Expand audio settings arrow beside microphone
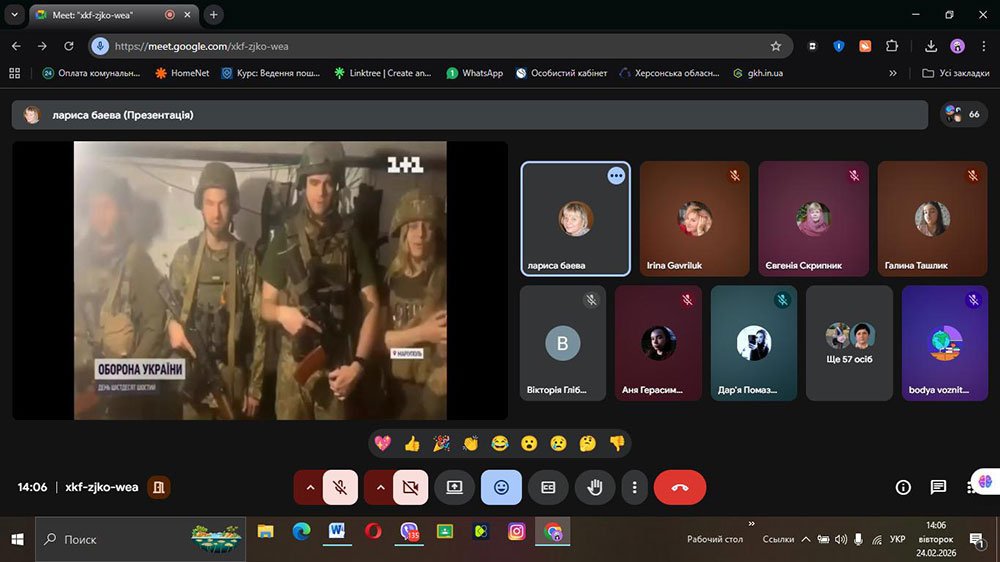The width and height of the screenshot is (1000, 562). pyautogui.click(x=310, y=487)
